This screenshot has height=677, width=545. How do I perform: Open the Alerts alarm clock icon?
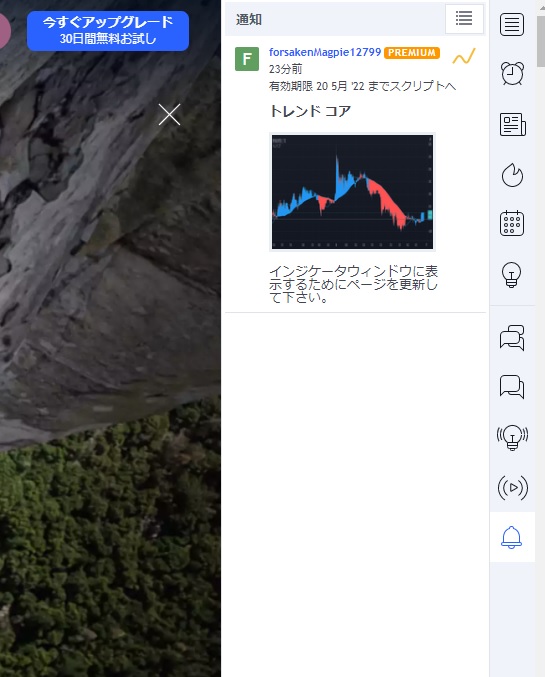(x=512, y=73)
